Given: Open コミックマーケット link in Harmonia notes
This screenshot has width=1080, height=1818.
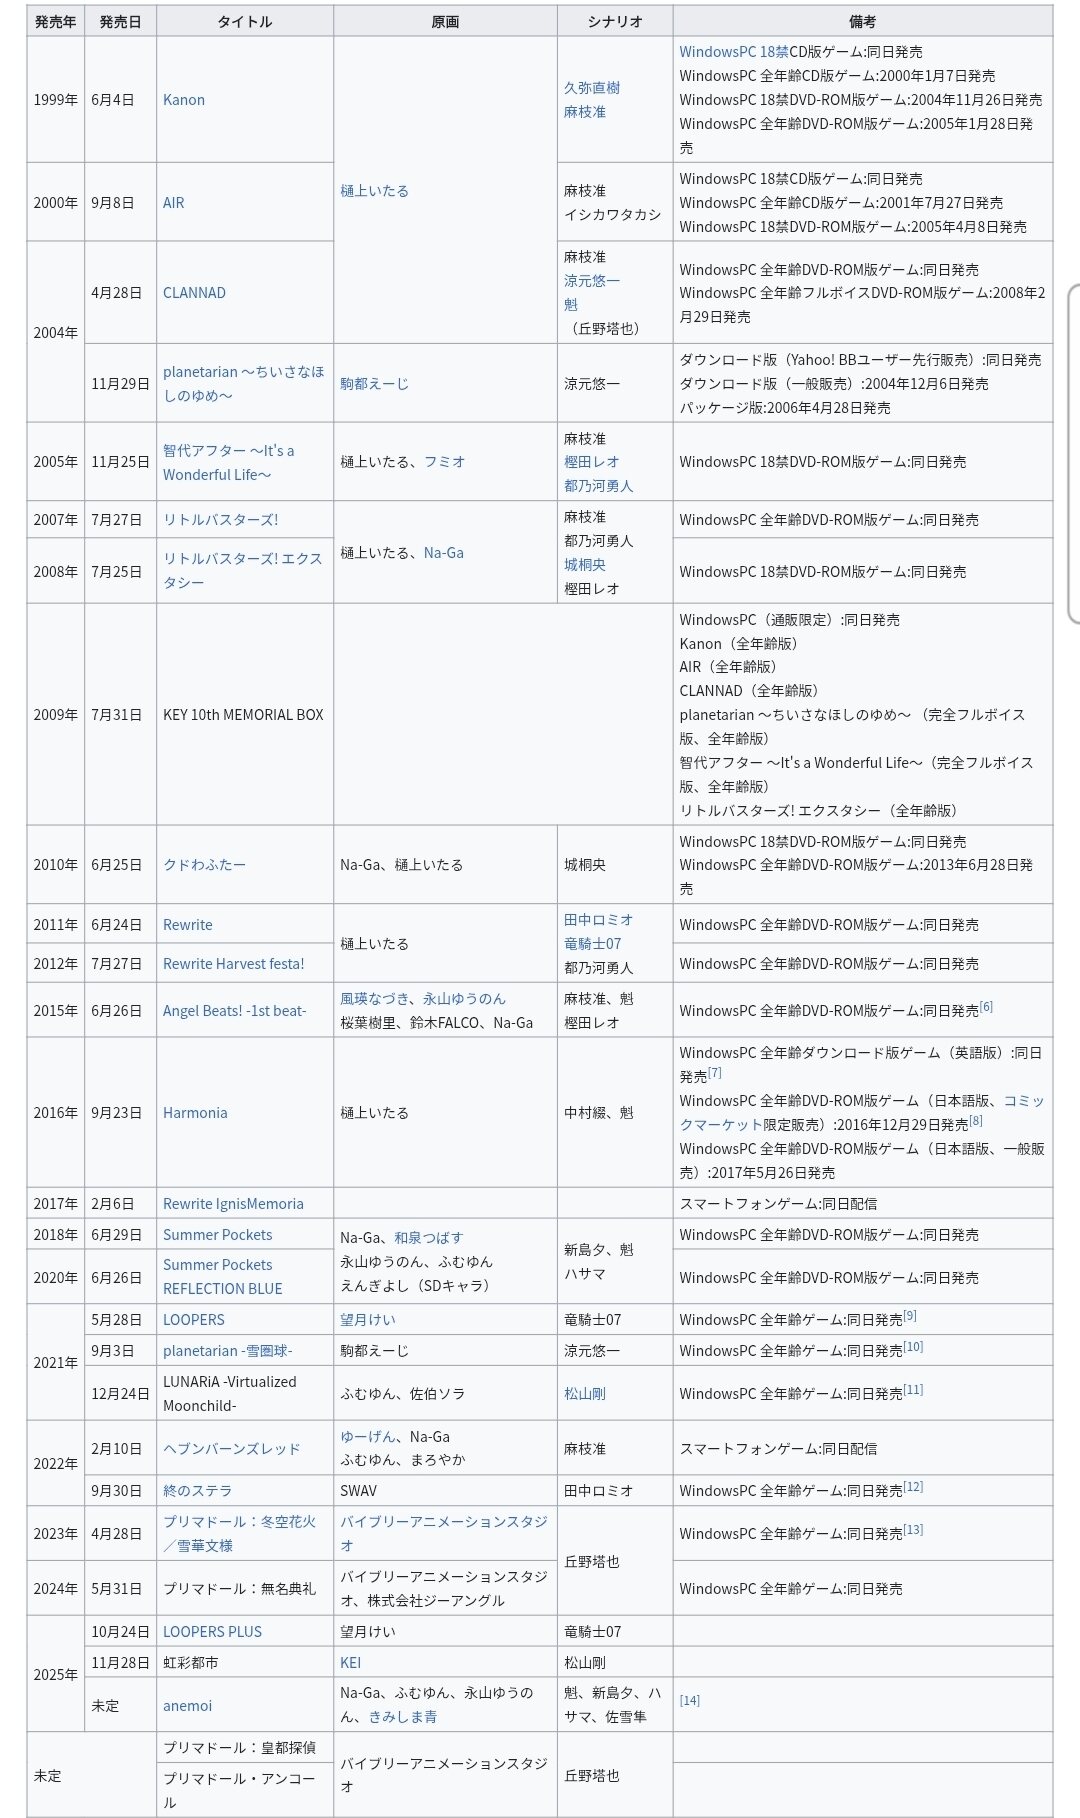Looking at the screenshot, I should (x=862, y=1113).
